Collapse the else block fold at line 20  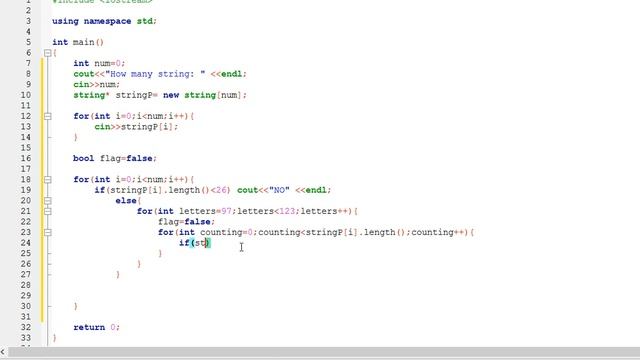coord(47,200)
